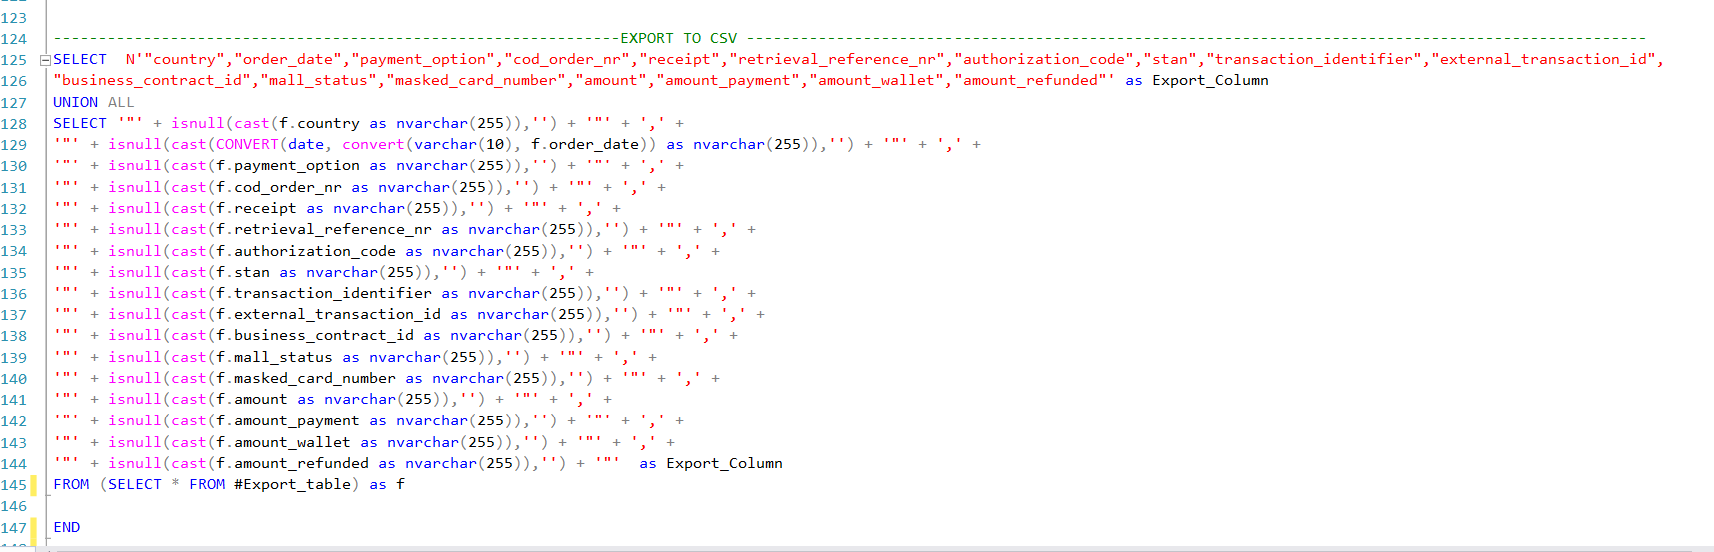Click f.stan on line 135
The image size is (1714, 552).
click(x=243, y=272)
